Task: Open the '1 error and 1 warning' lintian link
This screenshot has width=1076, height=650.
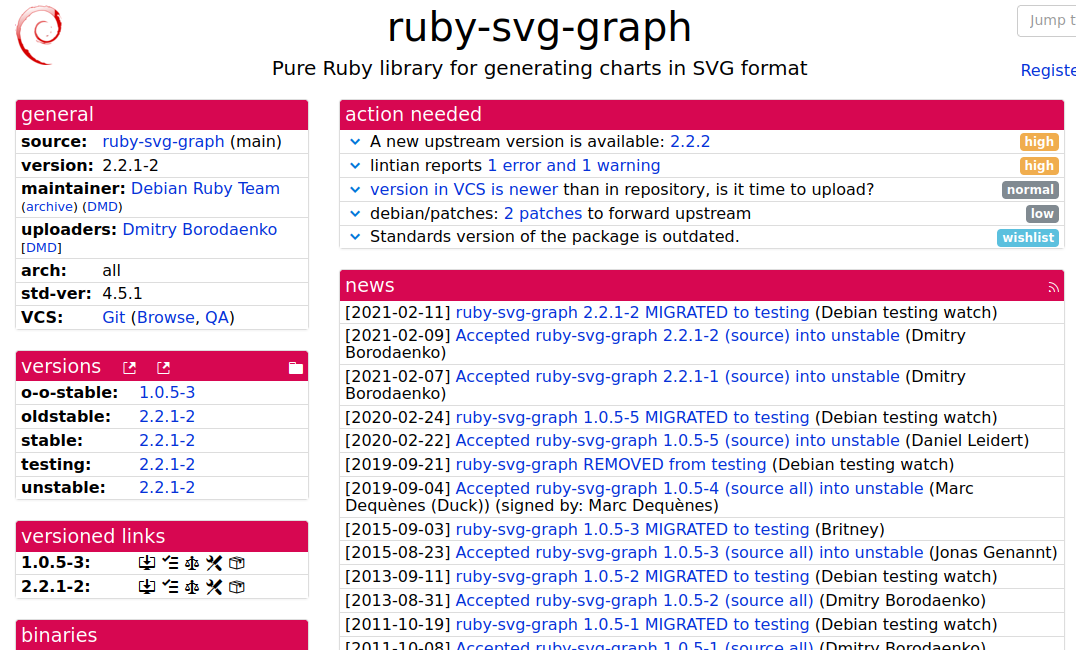Action: (x=574, y=165)
